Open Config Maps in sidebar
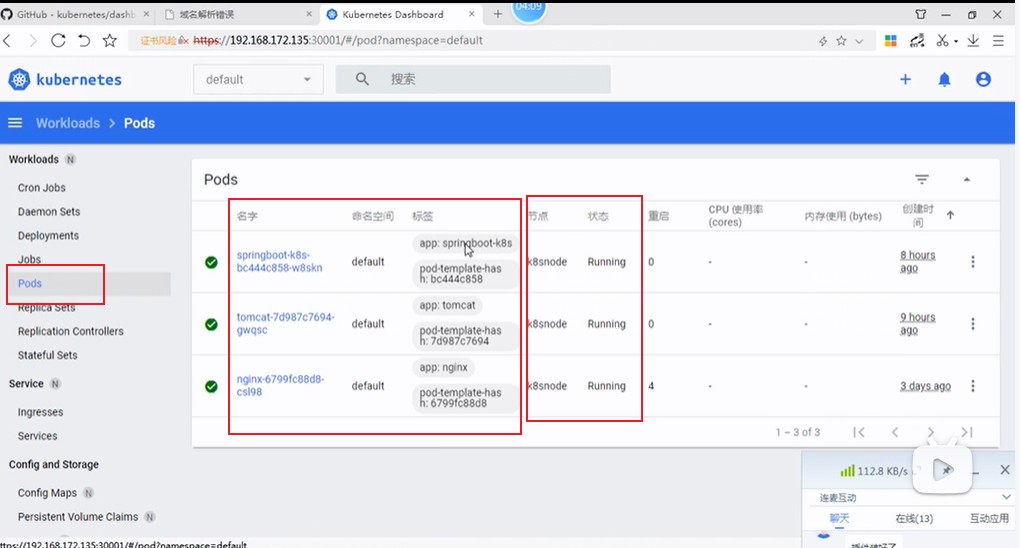Viewport: 1020px width, 548px height. point(47,493)
